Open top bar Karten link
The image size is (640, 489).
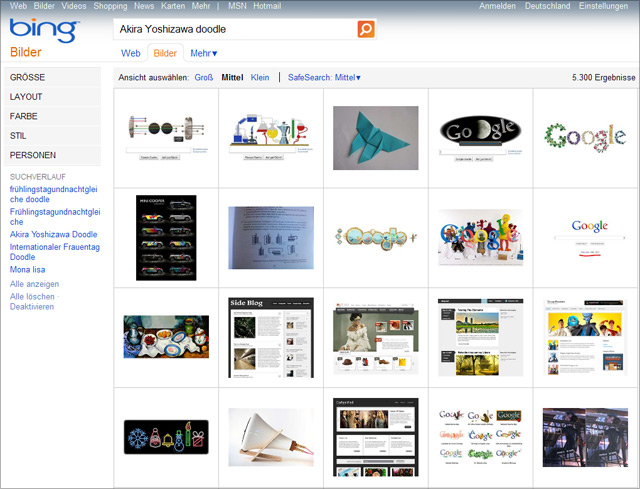click(173, 6)
